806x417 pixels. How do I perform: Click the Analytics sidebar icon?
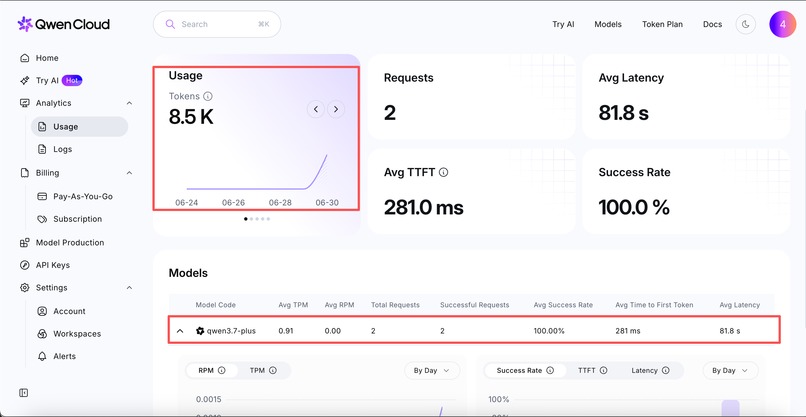tap(24, 103)
